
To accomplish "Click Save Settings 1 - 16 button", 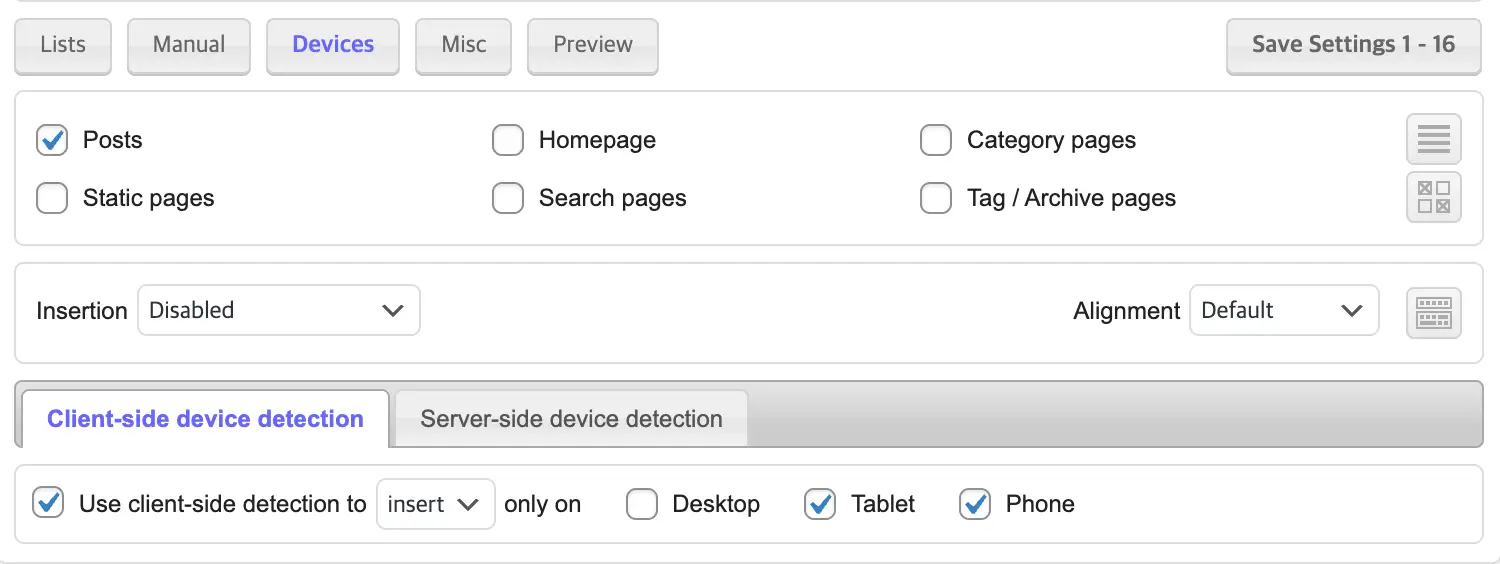I will click(x=1353, y=45).
